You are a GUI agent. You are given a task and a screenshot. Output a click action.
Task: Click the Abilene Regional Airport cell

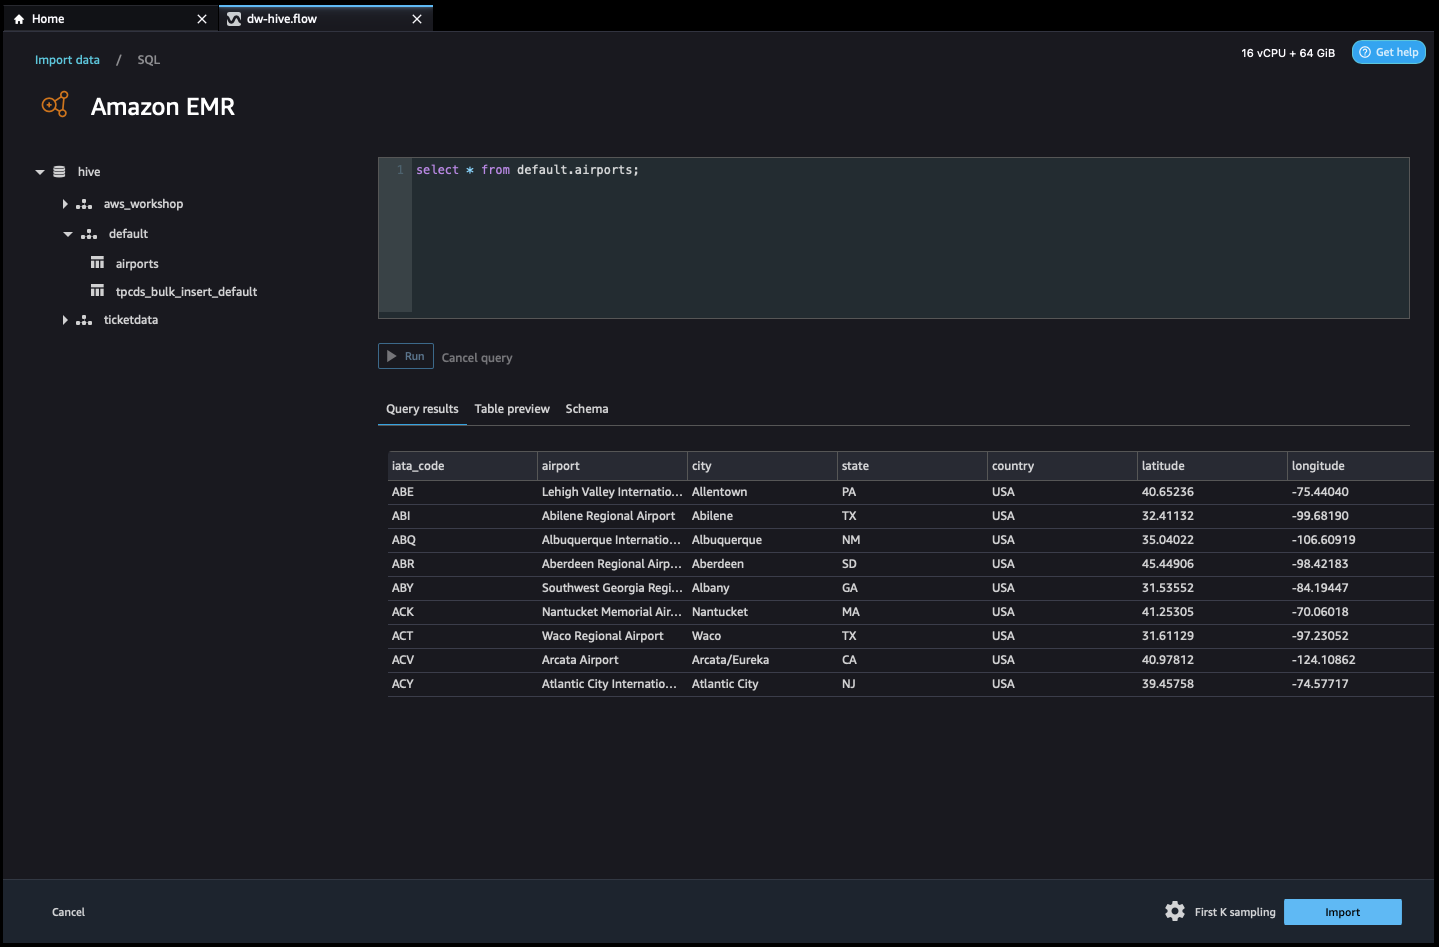point(613,516)
